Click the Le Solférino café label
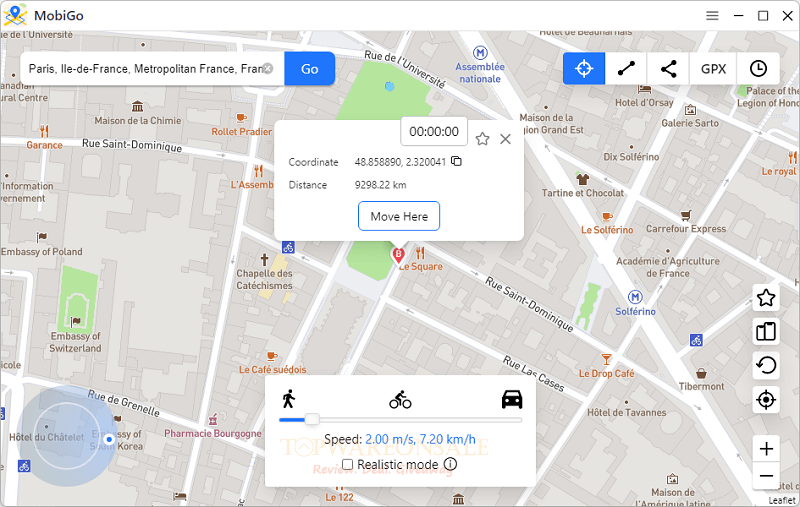Viewport: 800px width, 507px height. coord(607,230)
